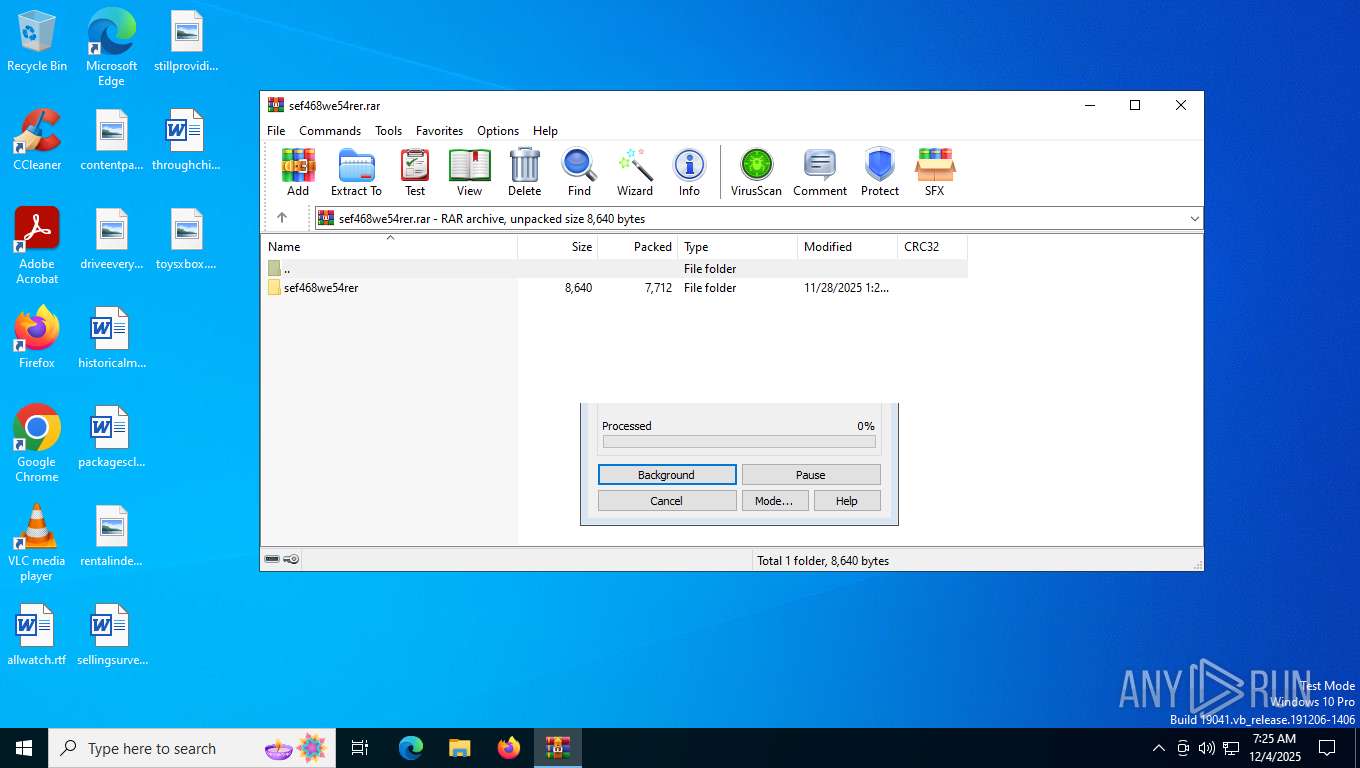The image size is (1360, 768).
Task: Launch the Wizard tool
Action: (634, 173)
